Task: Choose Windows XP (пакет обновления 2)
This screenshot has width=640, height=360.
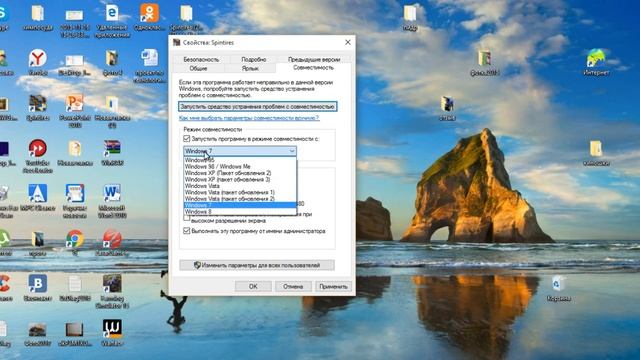Action: pyautogui.click(x=240, y=173)
